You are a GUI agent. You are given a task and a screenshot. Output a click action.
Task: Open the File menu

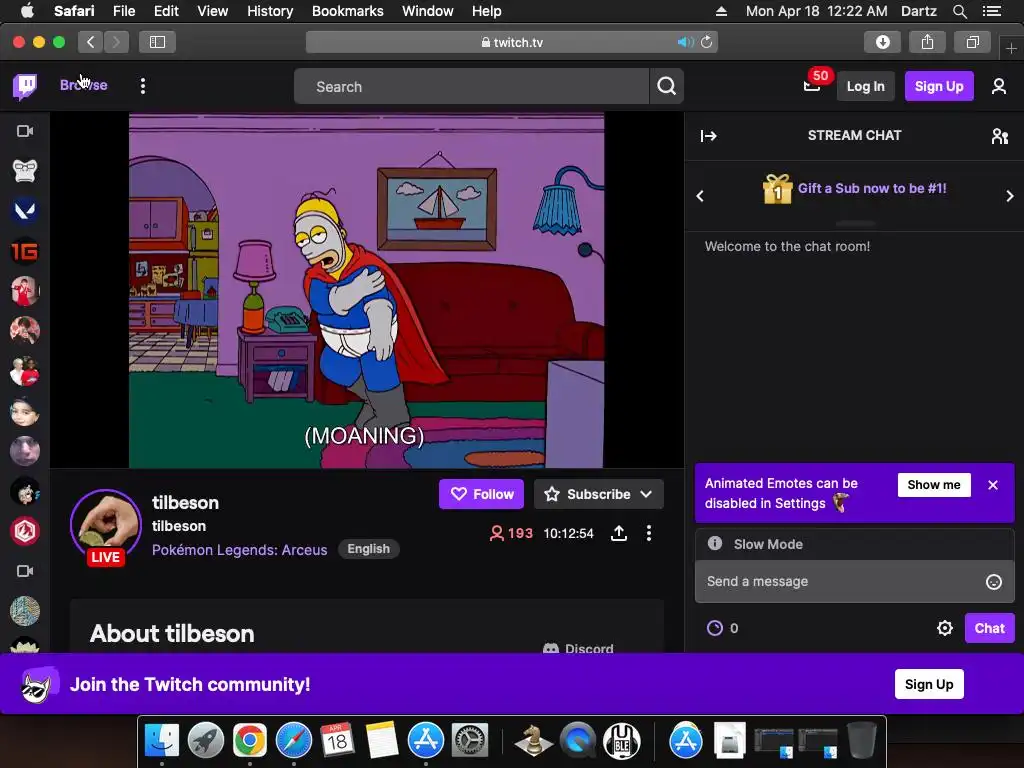[123, 11]
